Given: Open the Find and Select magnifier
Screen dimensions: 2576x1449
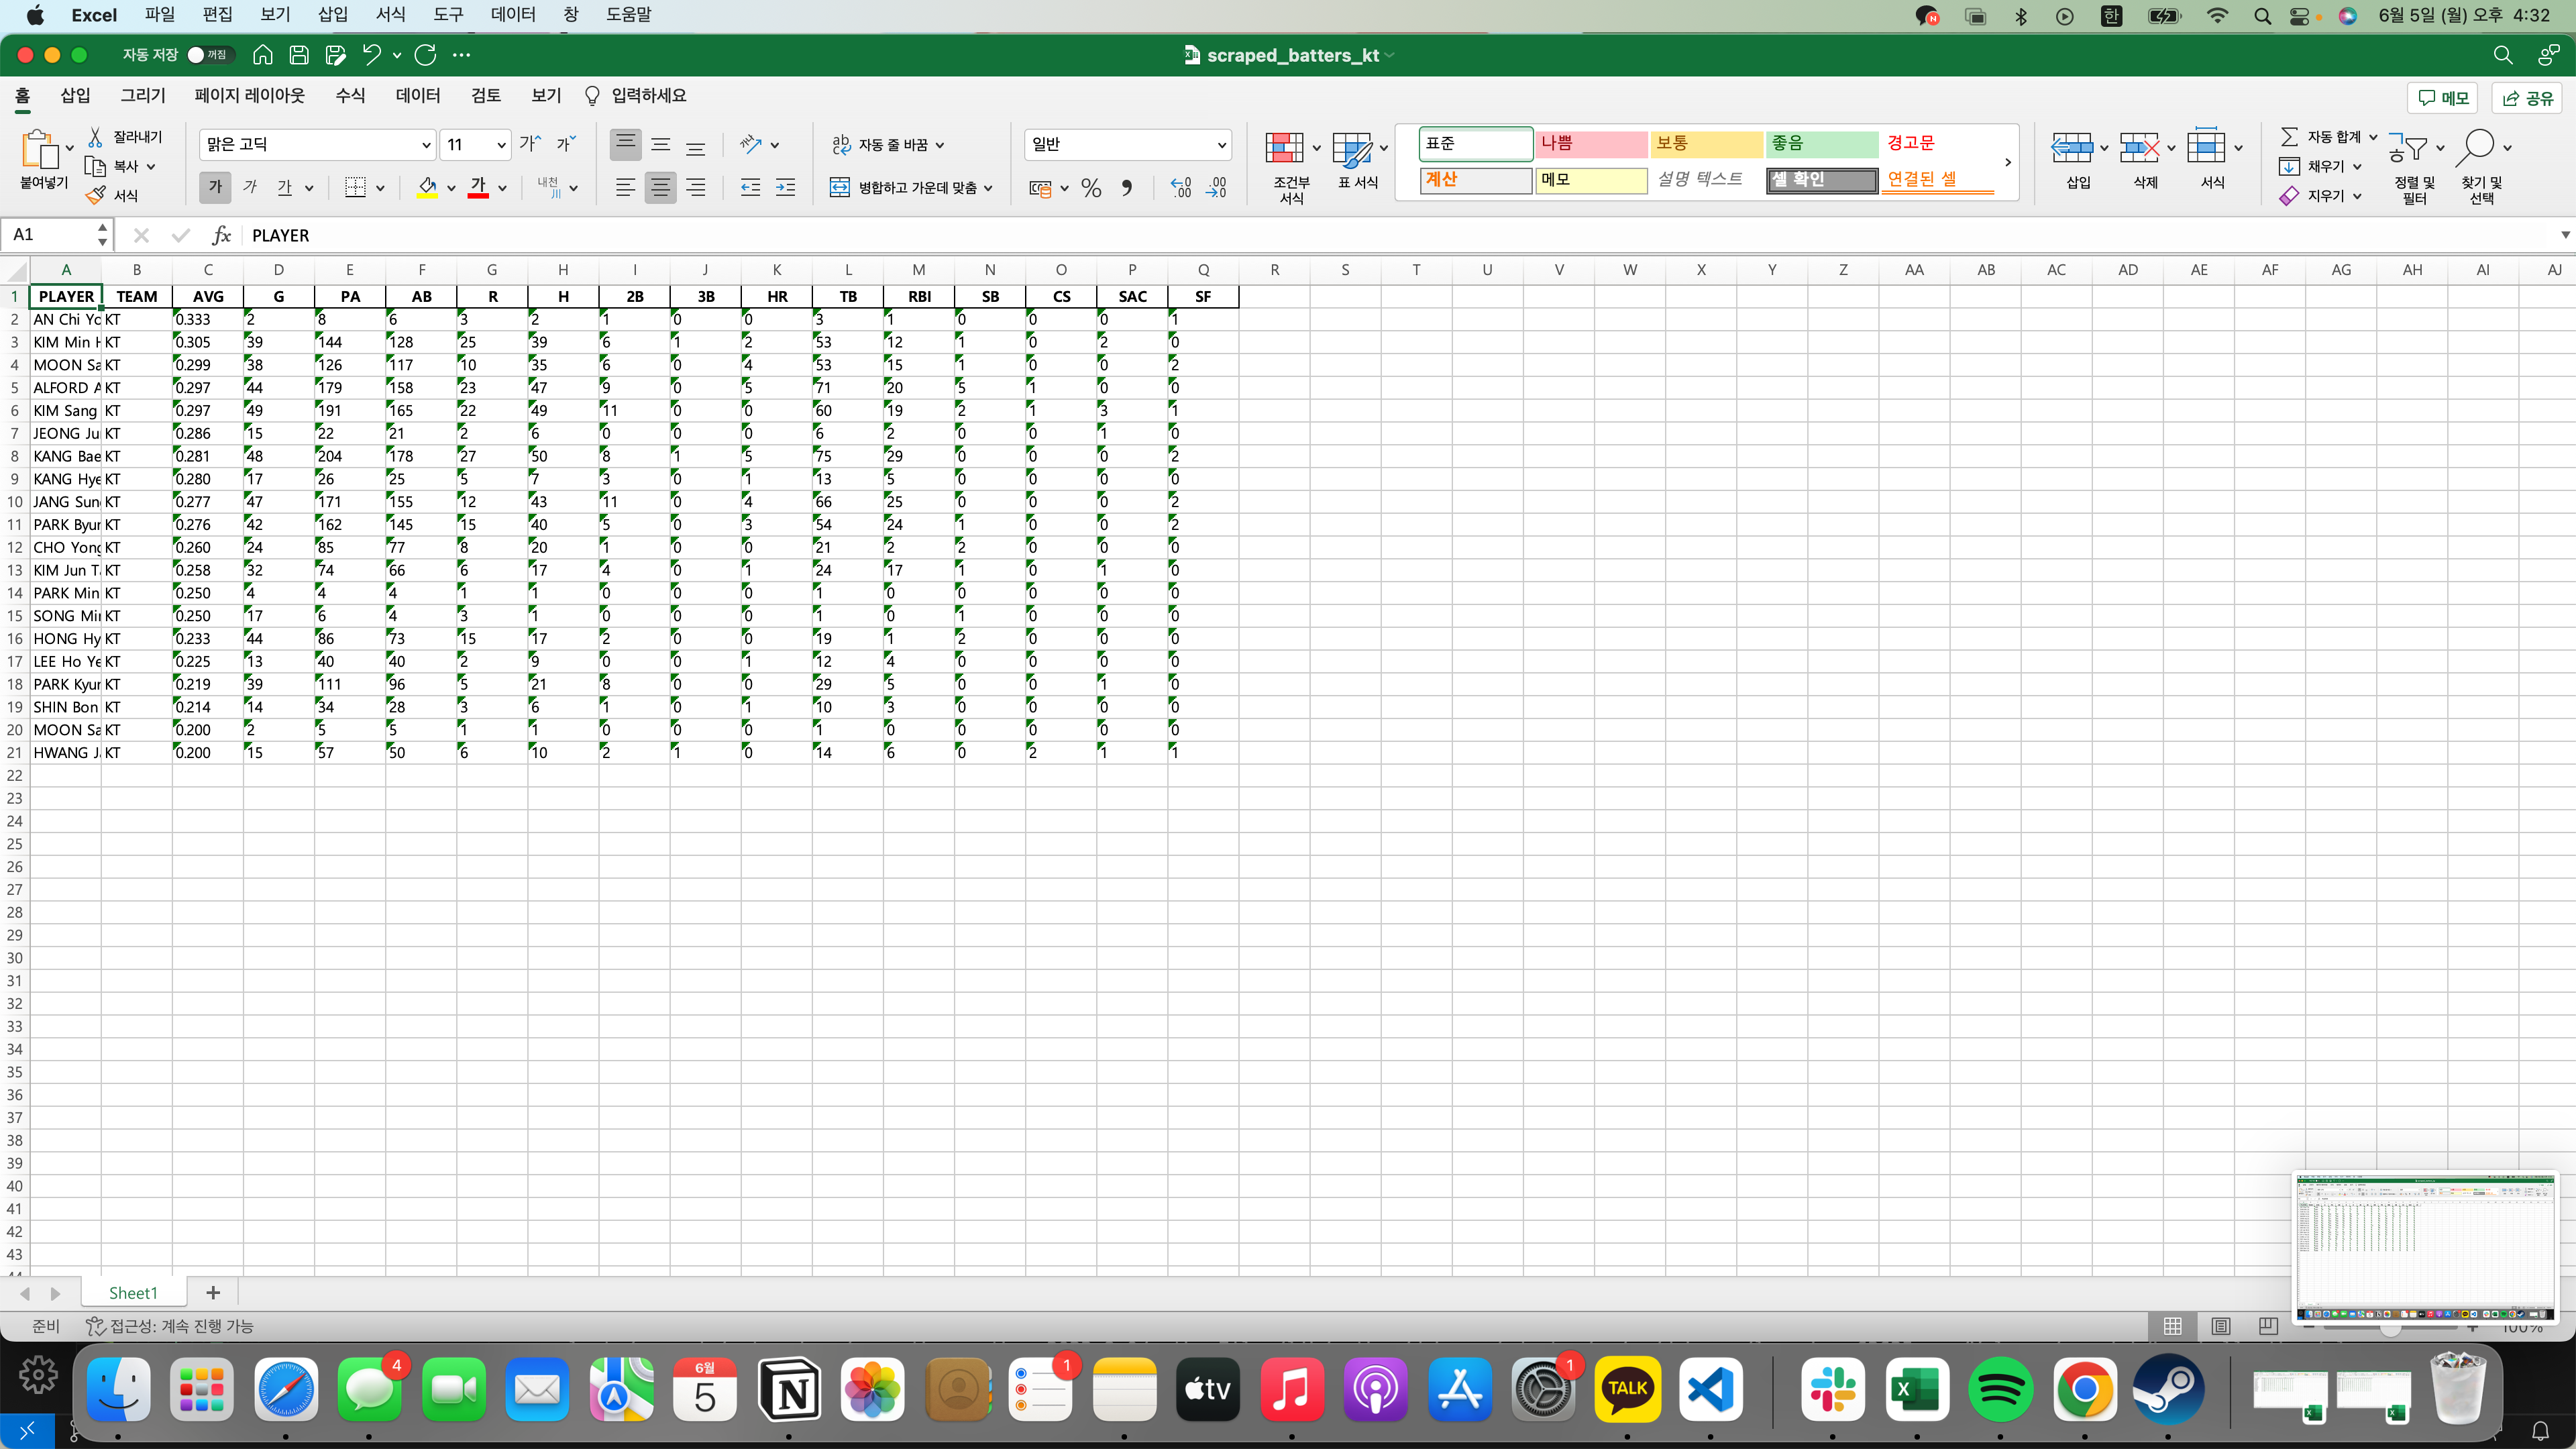Looking at the screenshot, I should (2477, 148).
